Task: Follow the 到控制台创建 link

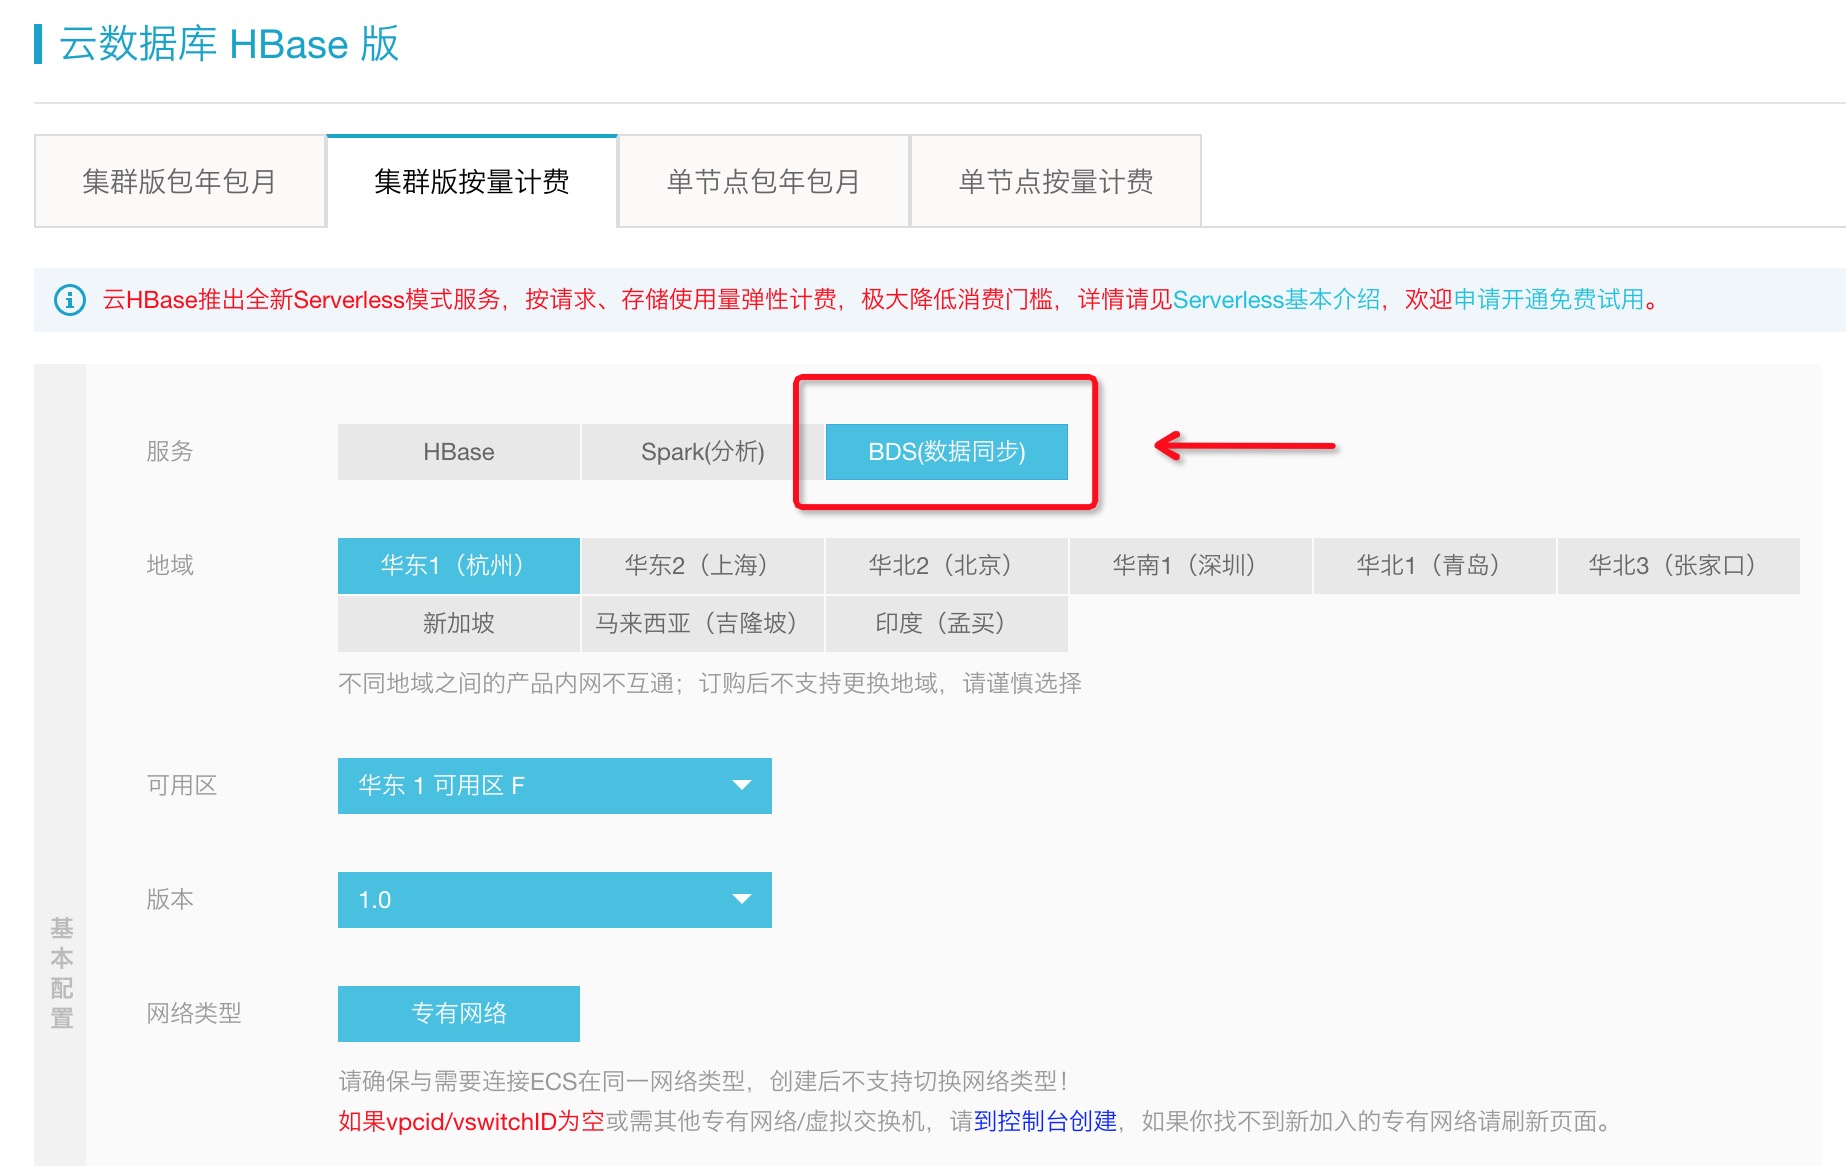Action: click(x=1045, y=1121)
